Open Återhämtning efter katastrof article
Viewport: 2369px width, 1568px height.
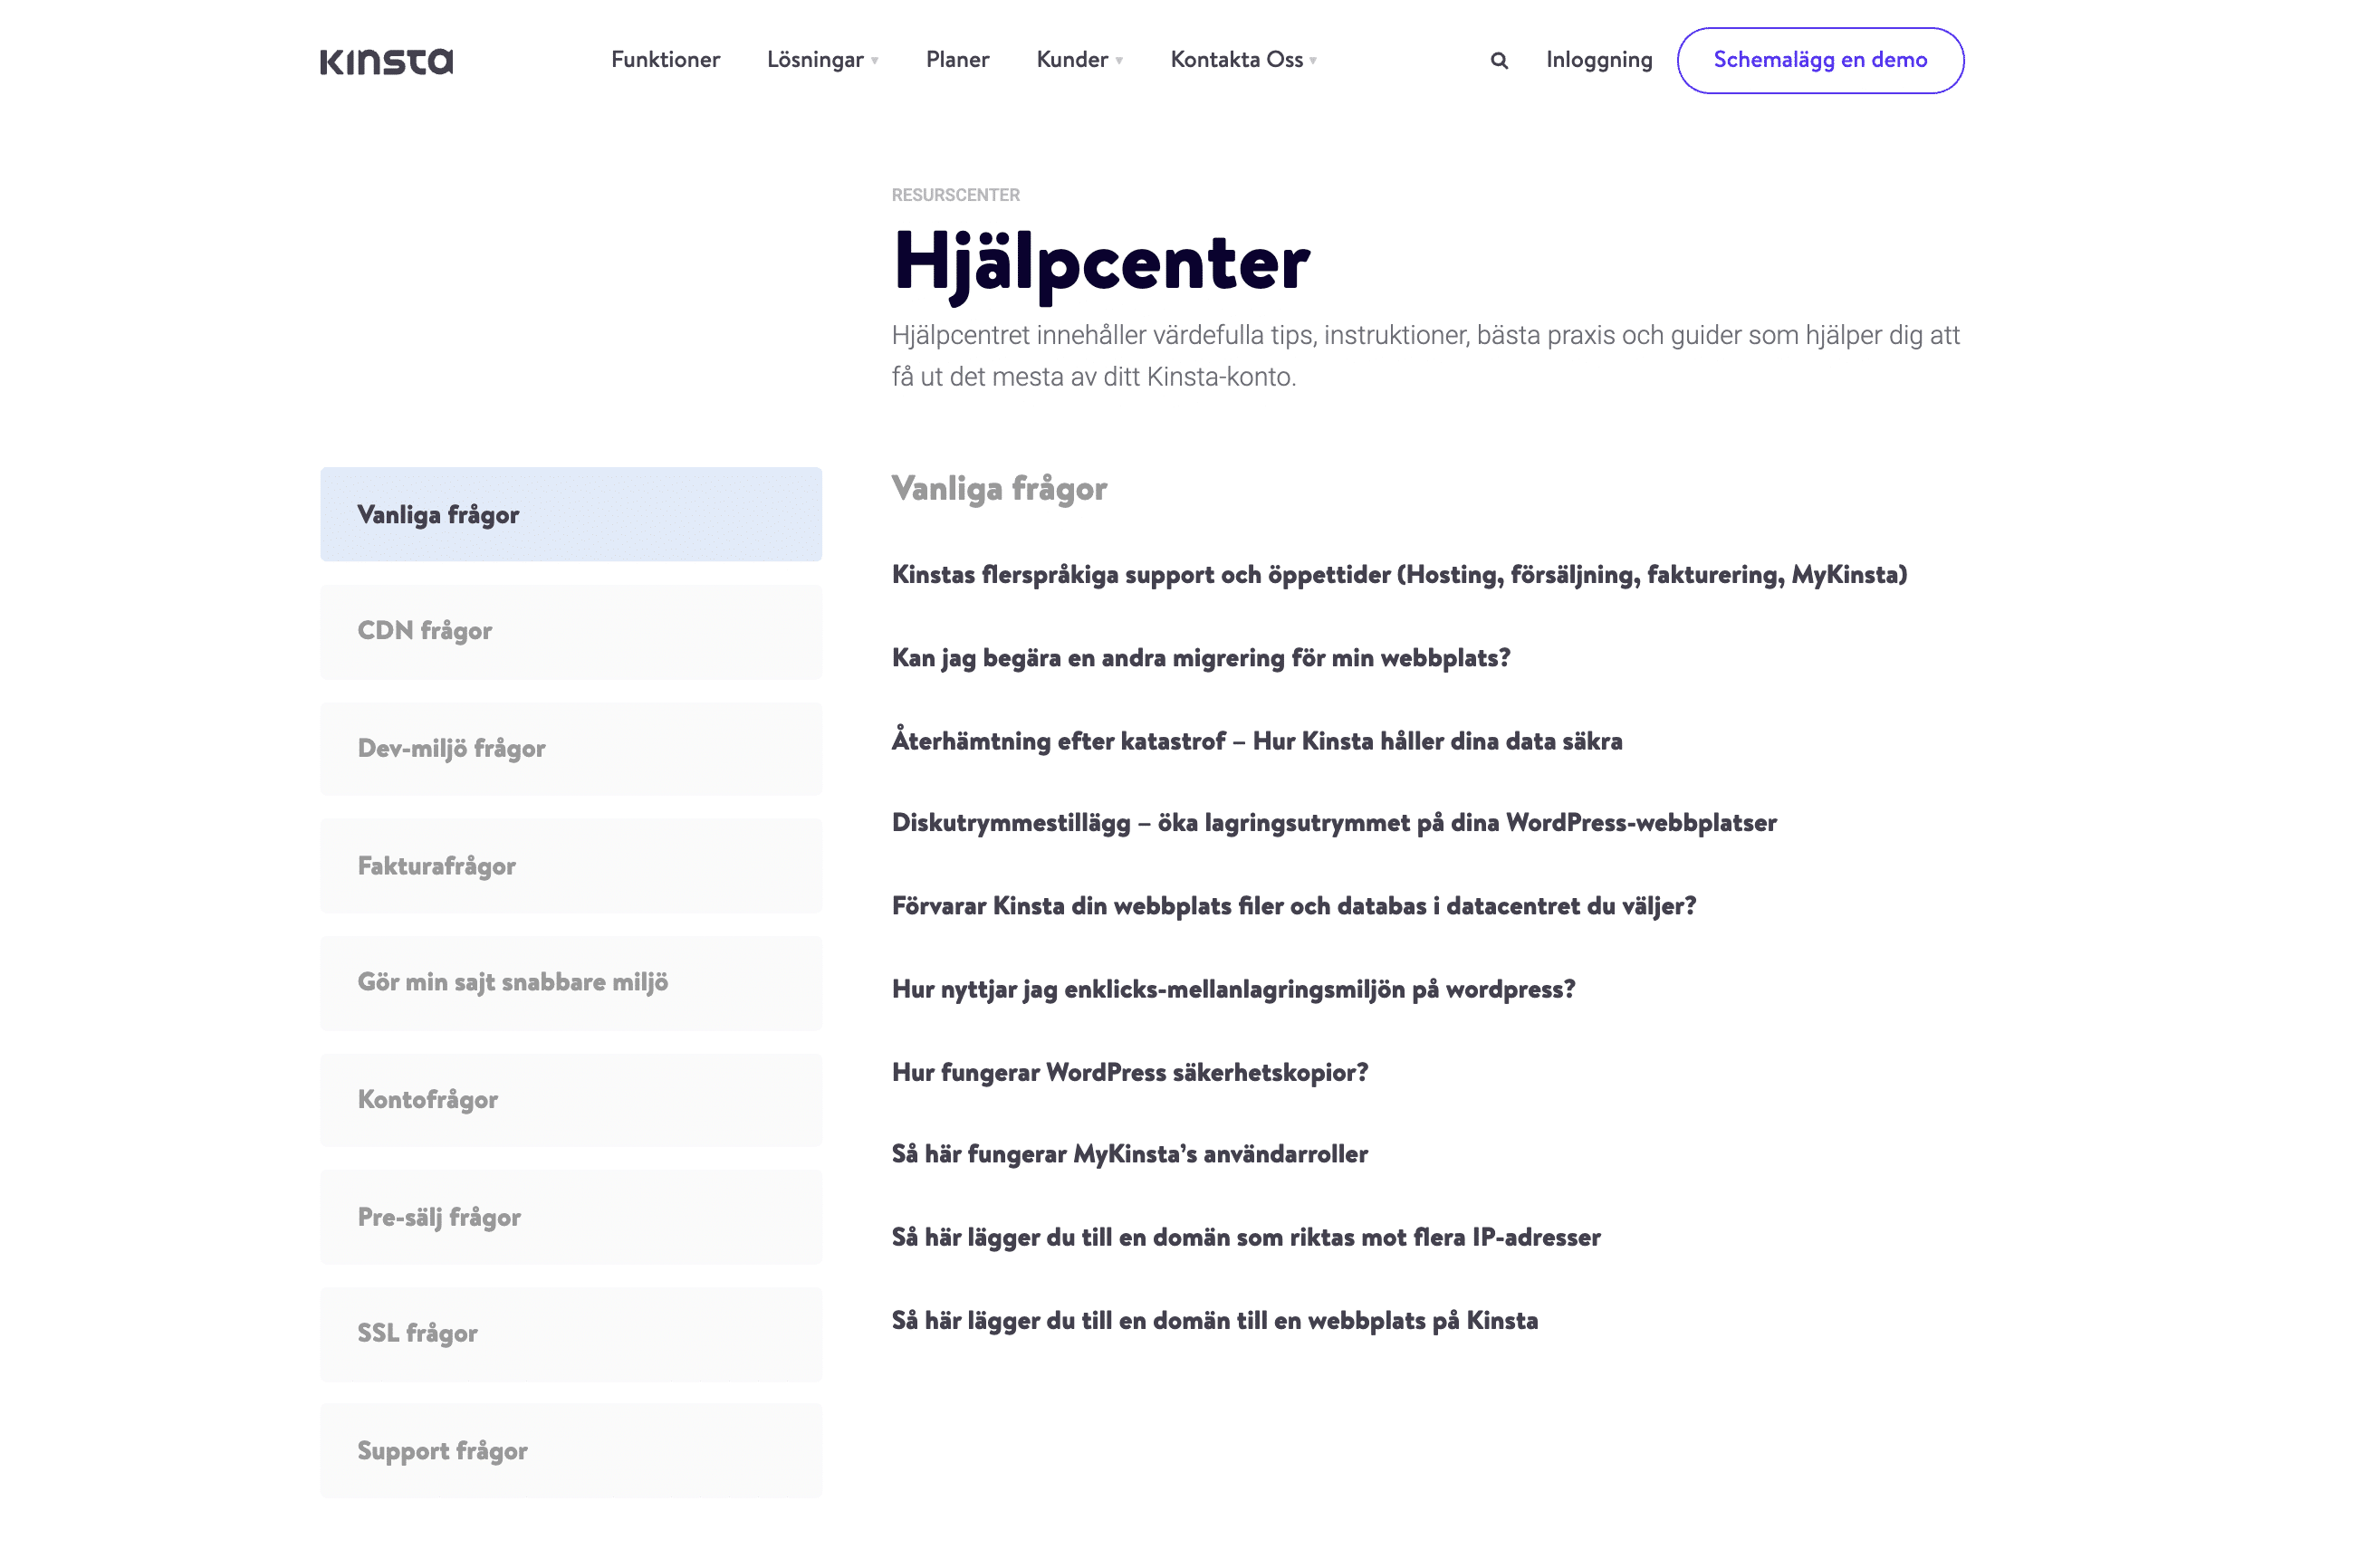(1256, 740)
